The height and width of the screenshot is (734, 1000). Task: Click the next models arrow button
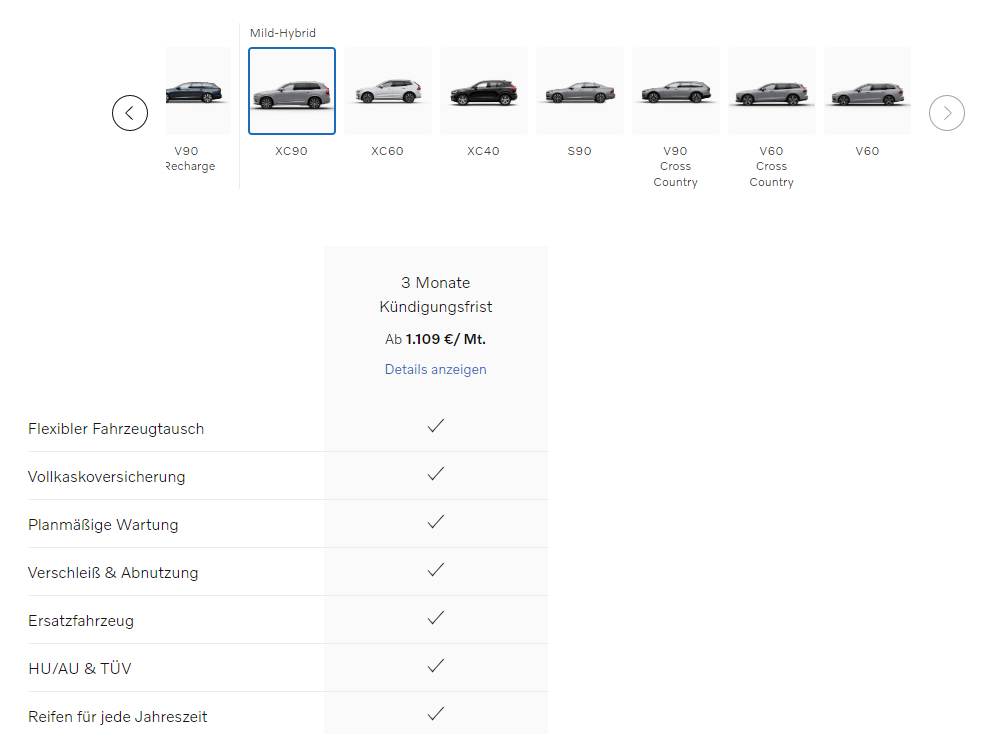click(x=947, y=113)
